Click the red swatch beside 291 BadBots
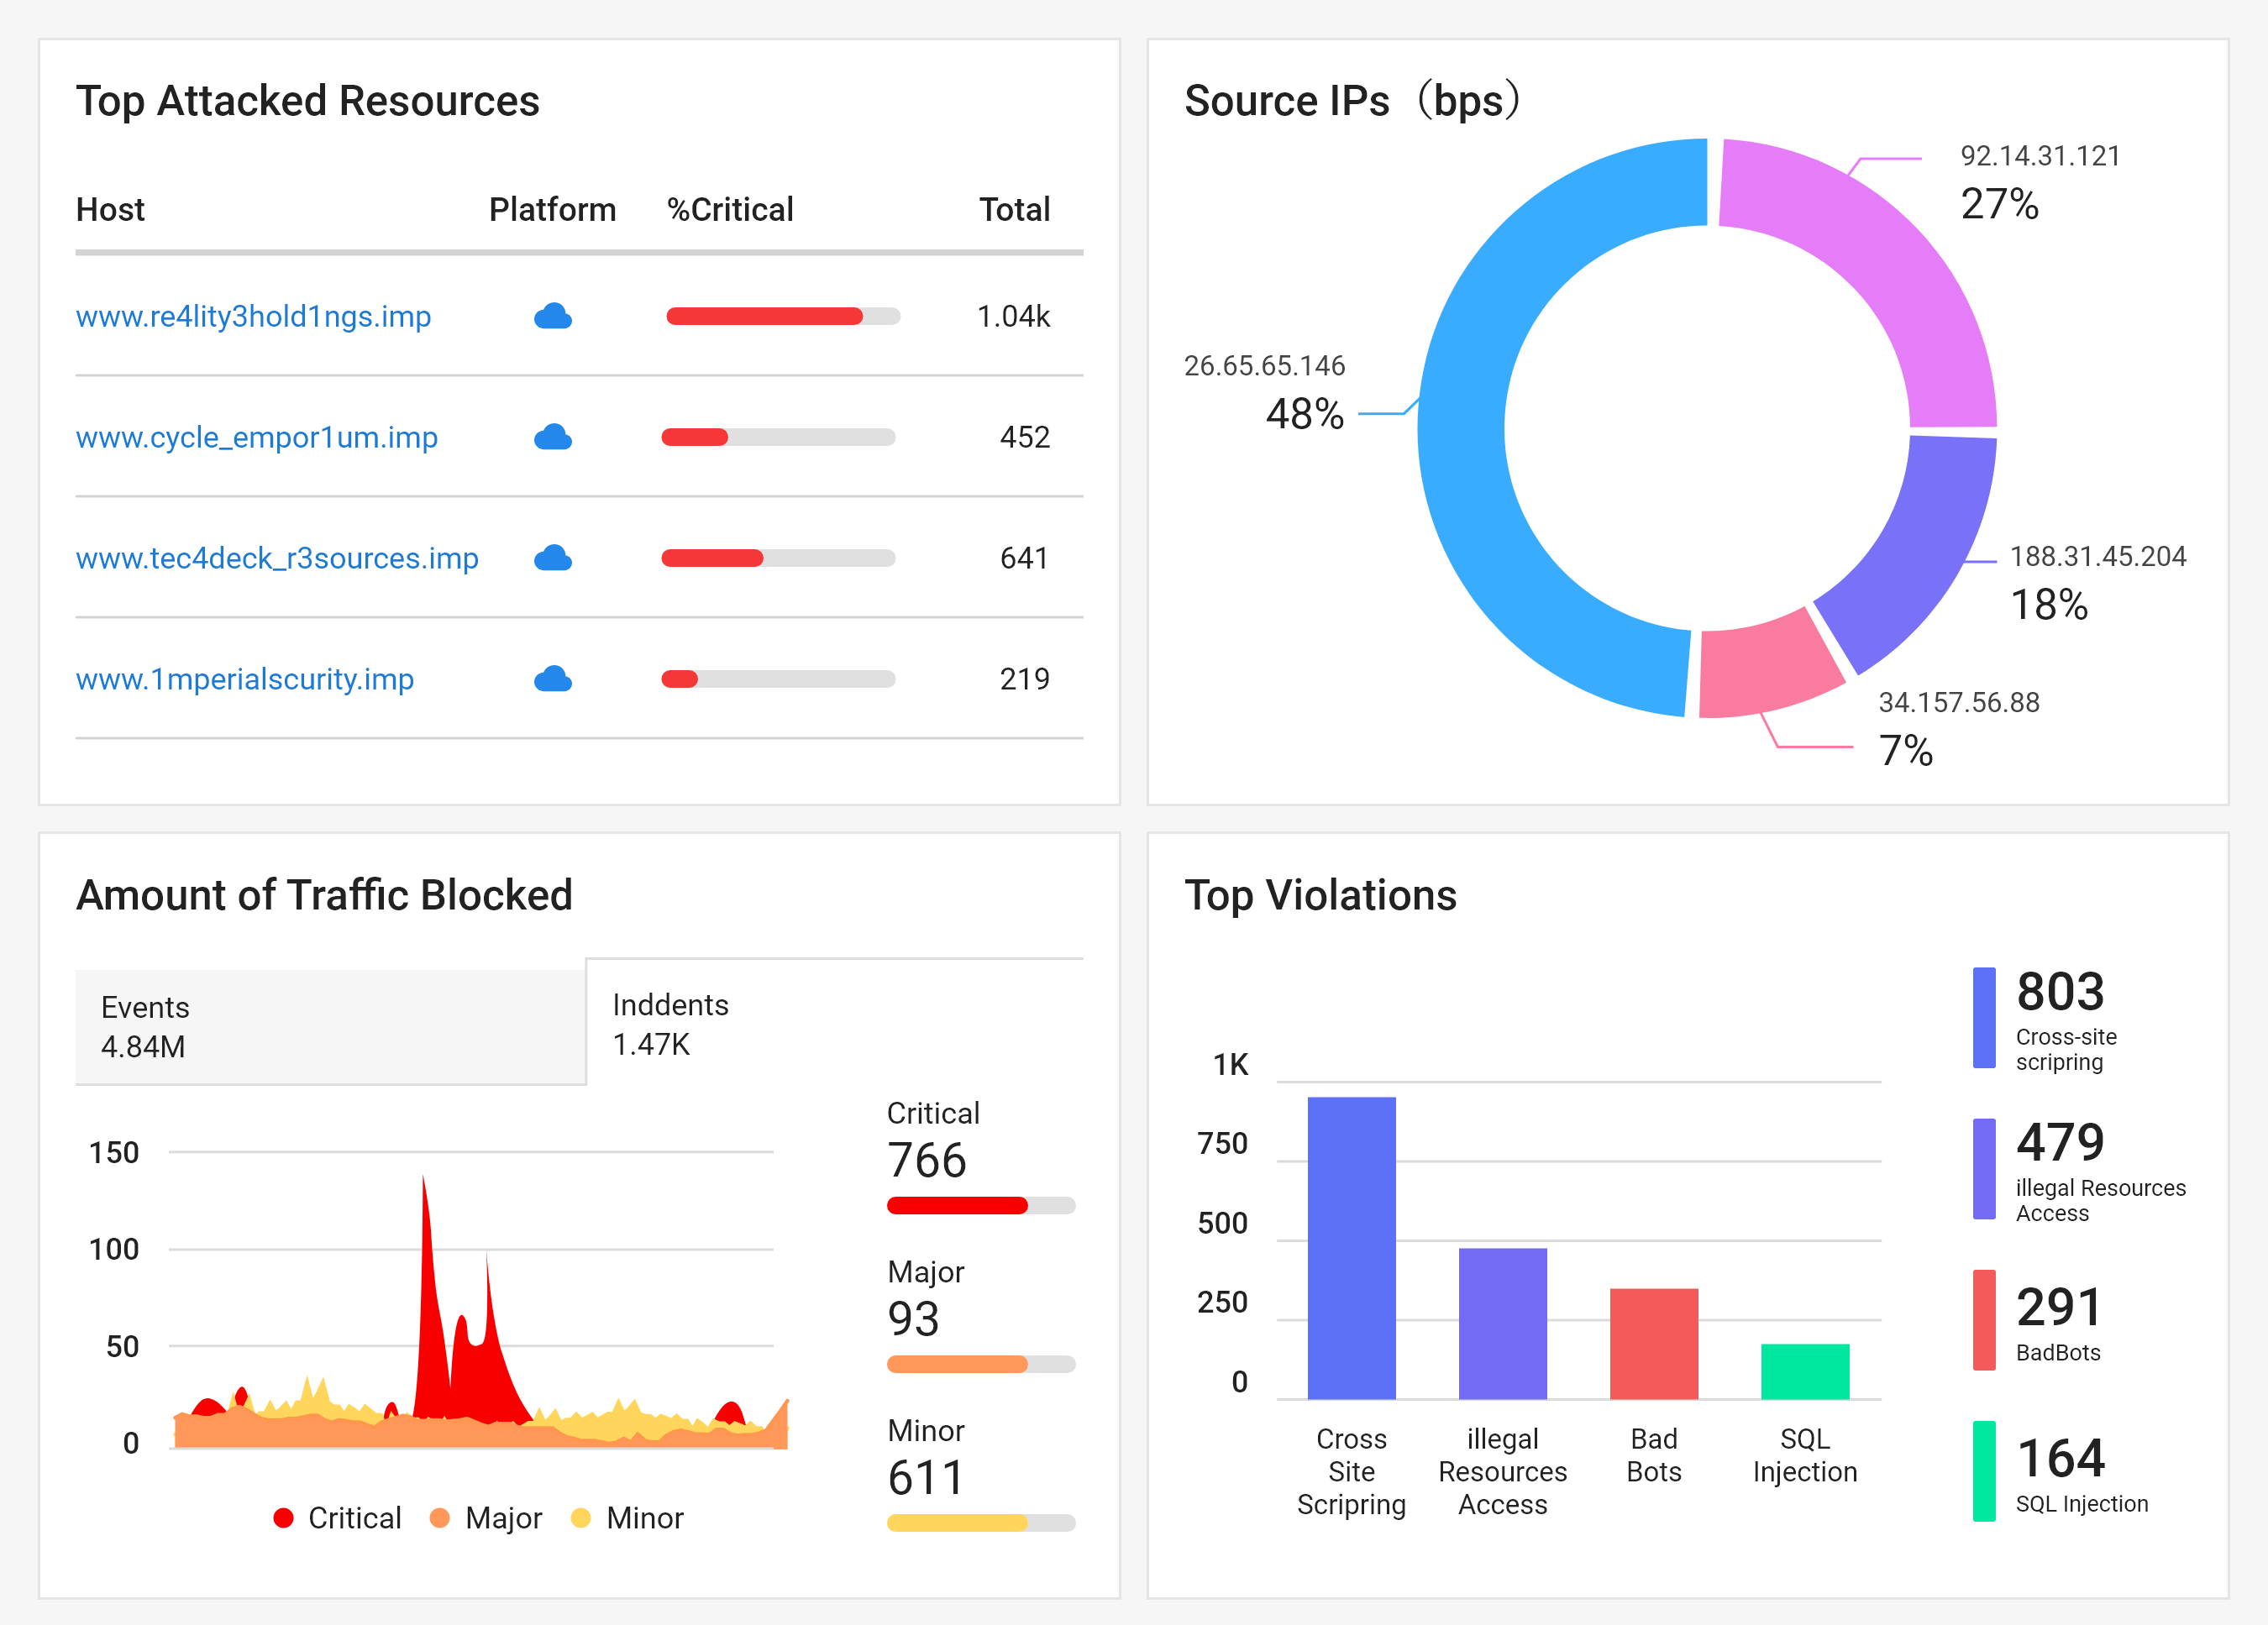Viewport: 2268px width, 1625px height. [1984, 1320]
